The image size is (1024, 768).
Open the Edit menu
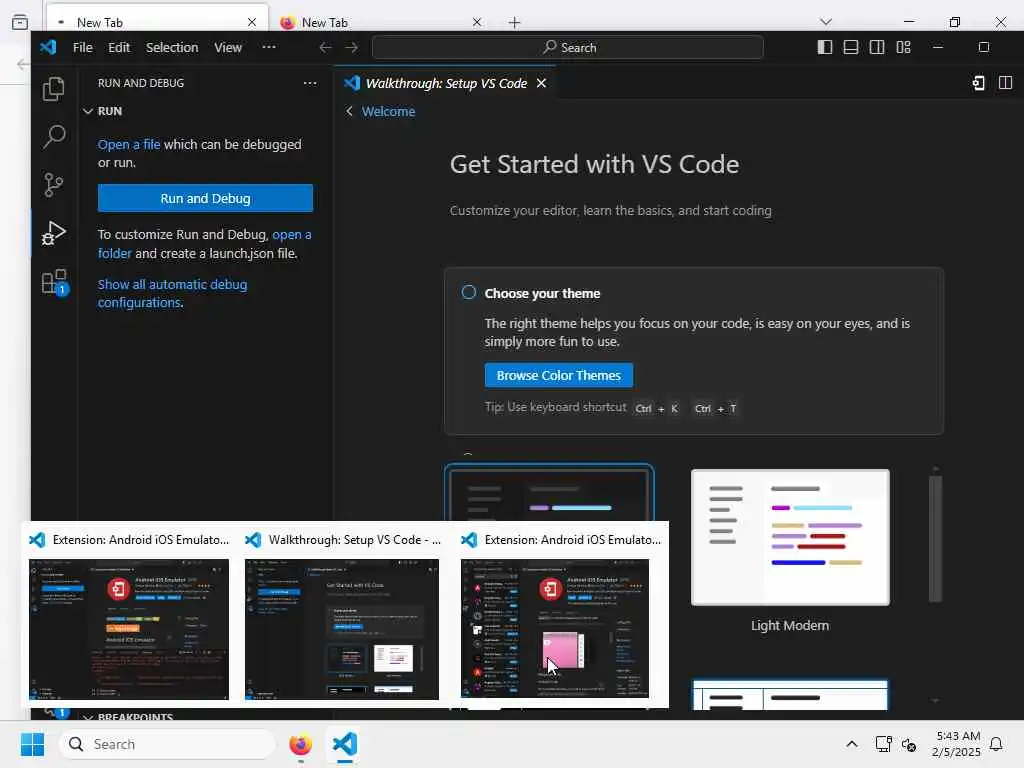pos(119,48)
